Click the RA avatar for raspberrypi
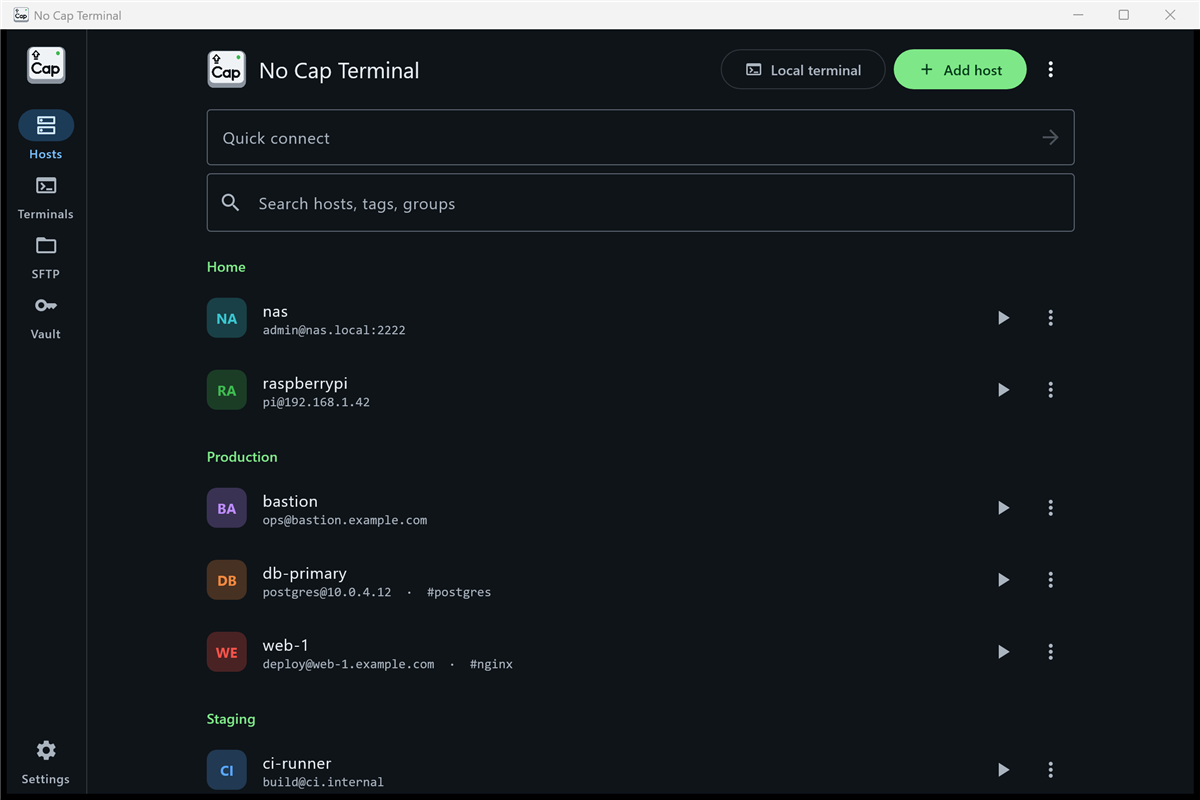The width and height of the screenshot is (1200, 800). click(x=227, y=390)
